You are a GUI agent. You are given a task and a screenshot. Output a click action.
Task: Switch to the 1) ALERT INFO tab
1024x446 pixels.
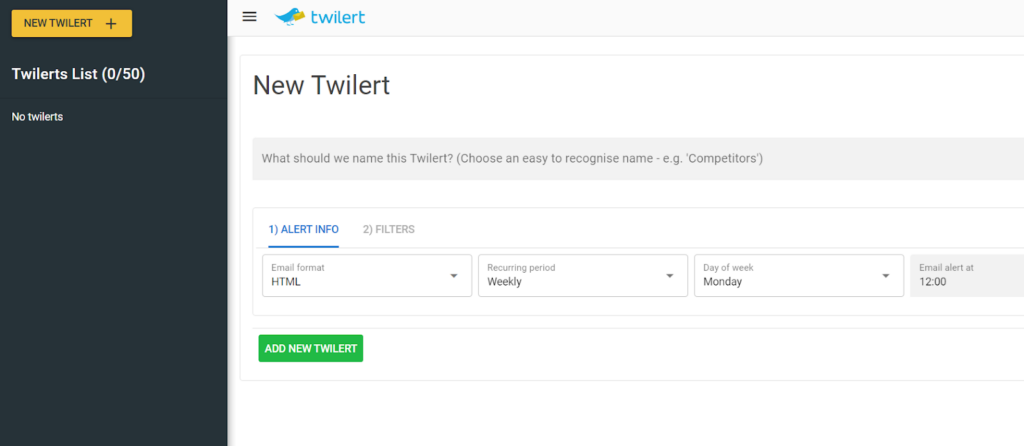pos(303,229)
